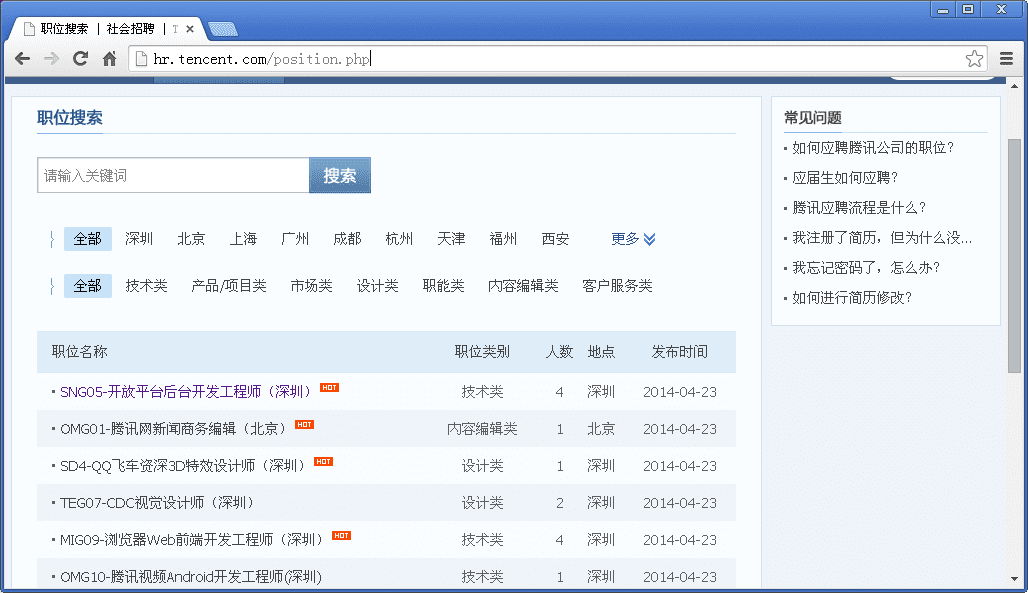Reload the page with the refresh icon

coord(81,58)
